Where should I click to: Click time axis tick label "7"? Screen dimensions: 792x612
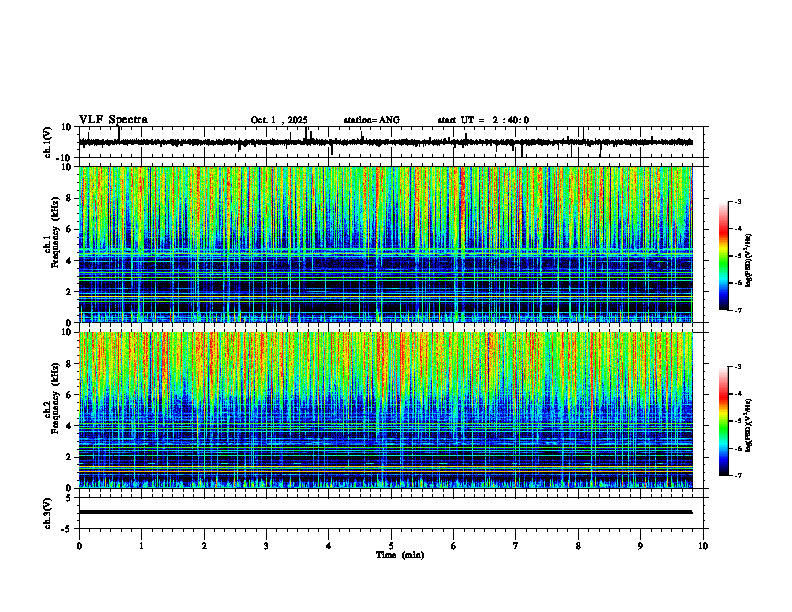point(516,546)
